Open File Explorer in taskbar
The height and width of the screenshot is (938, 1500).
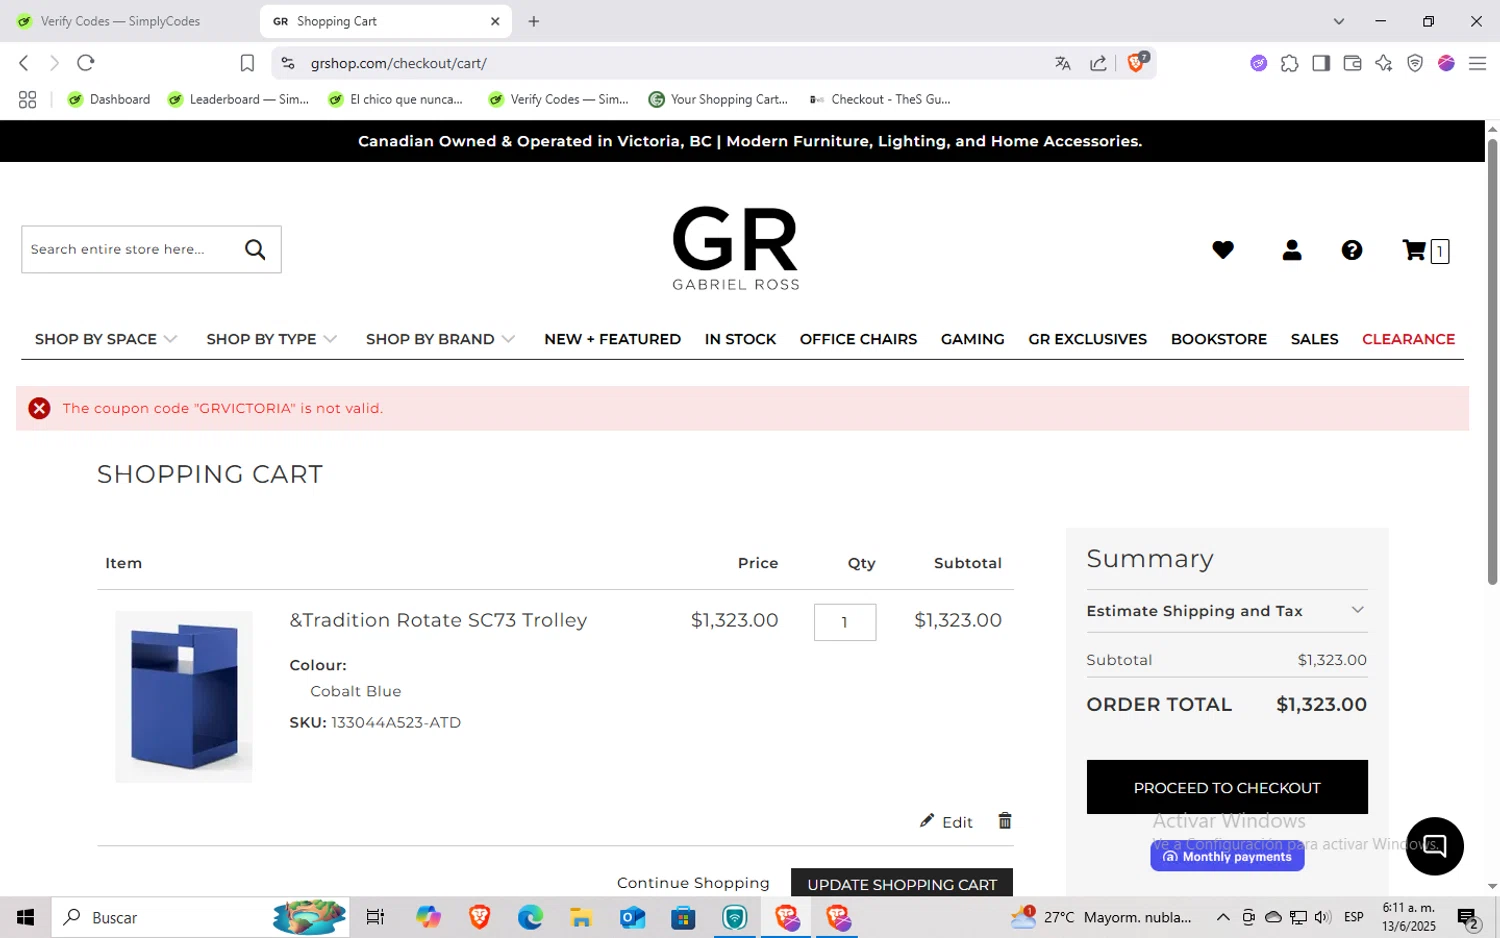(x=581, y=917)
